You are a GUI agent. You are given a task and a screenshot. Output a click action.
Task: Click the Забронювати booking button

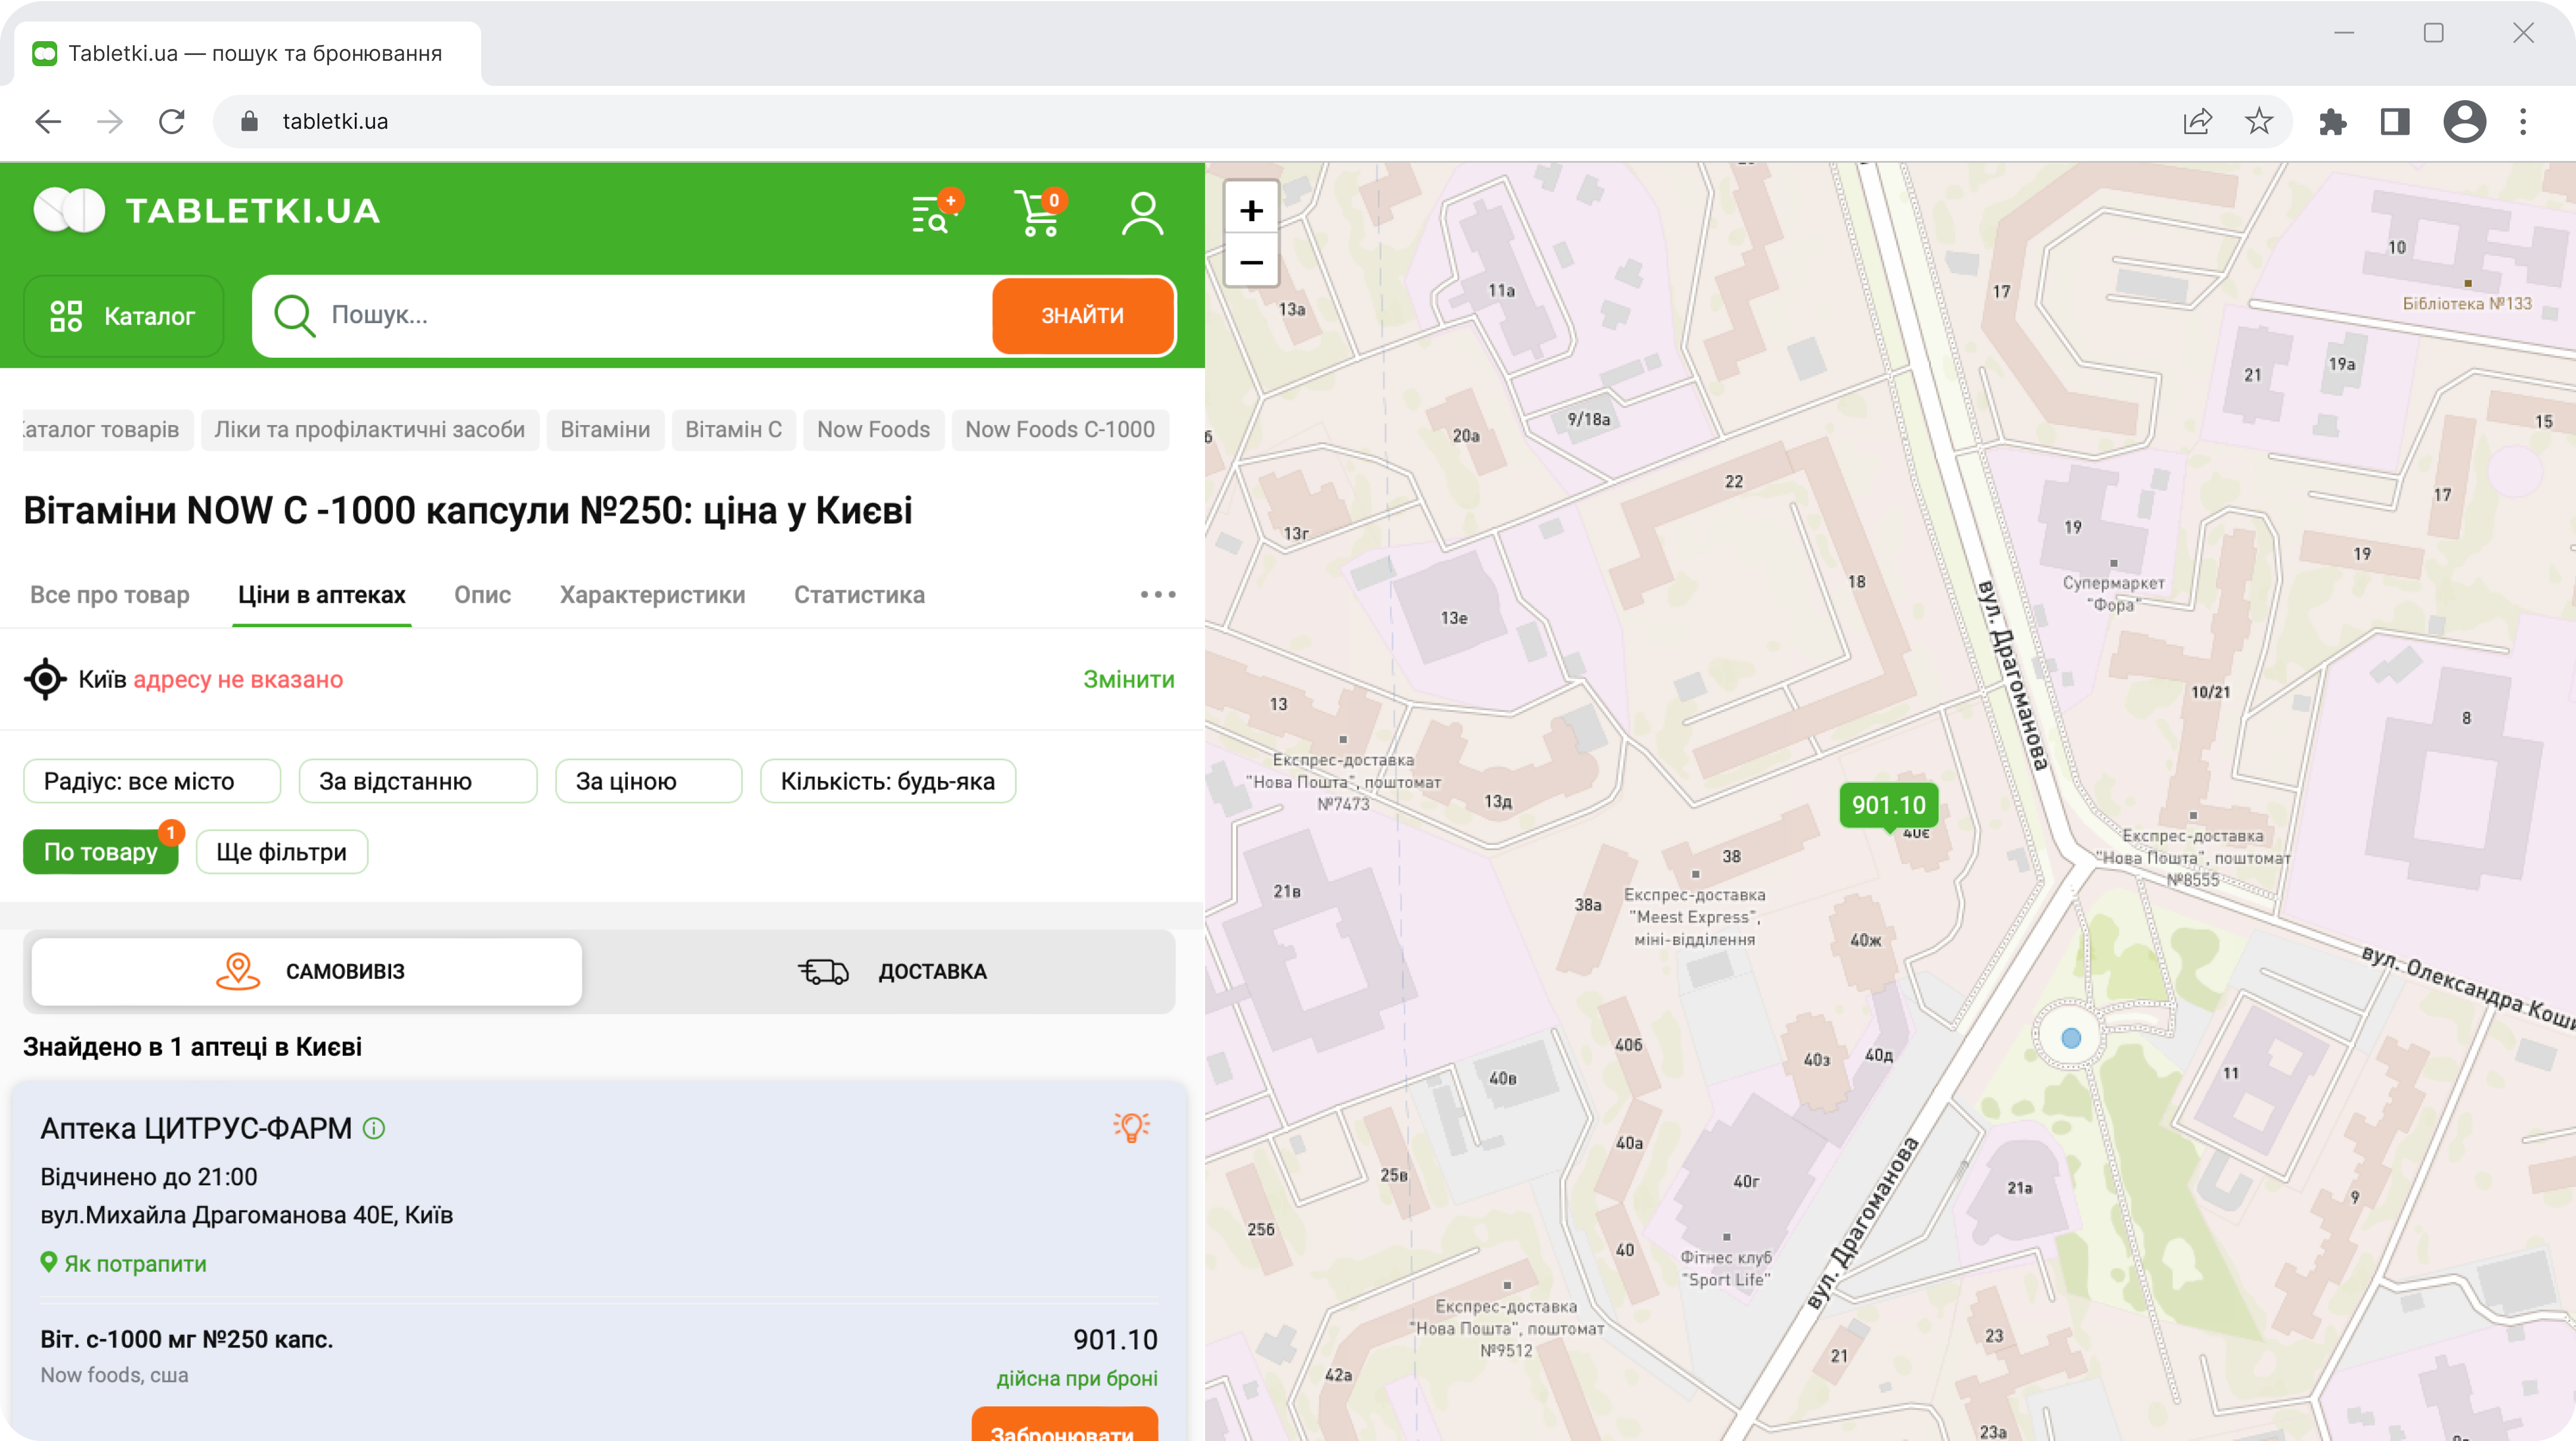click(1064, 1425)
